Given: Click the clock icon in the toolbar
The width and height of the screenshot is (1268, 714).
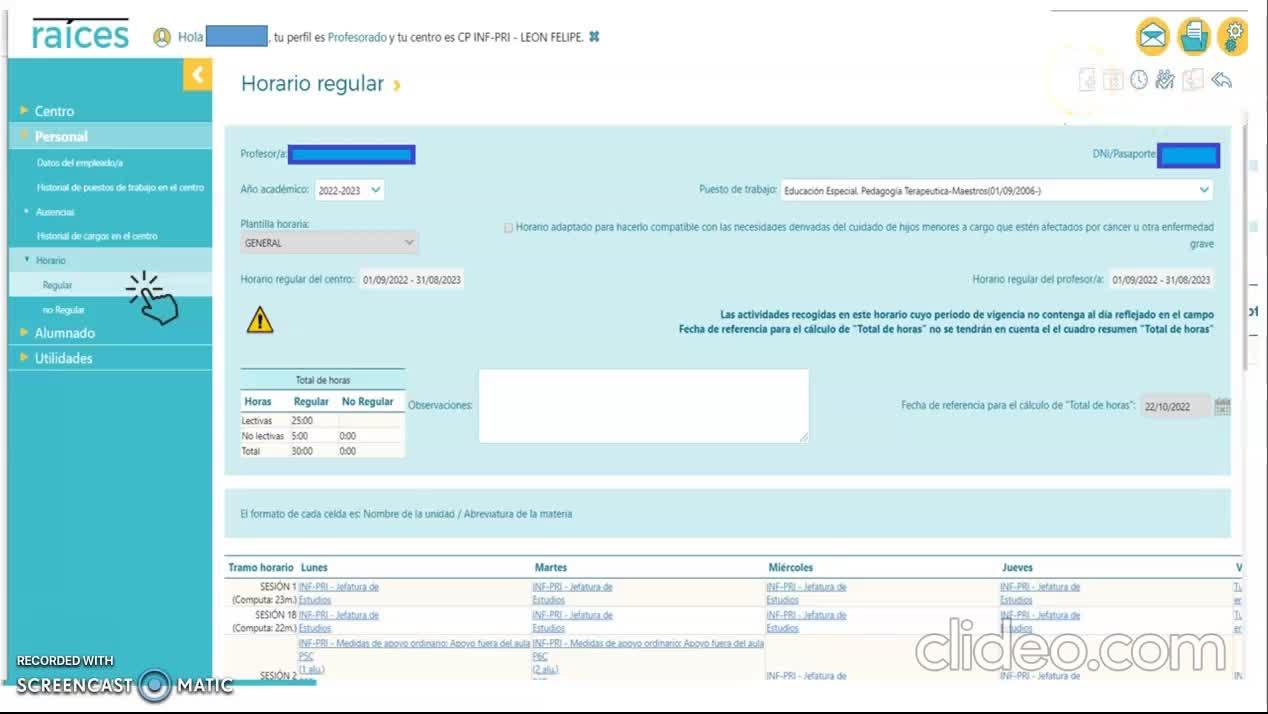Looking at the screenshot, I should point(1139,81).
